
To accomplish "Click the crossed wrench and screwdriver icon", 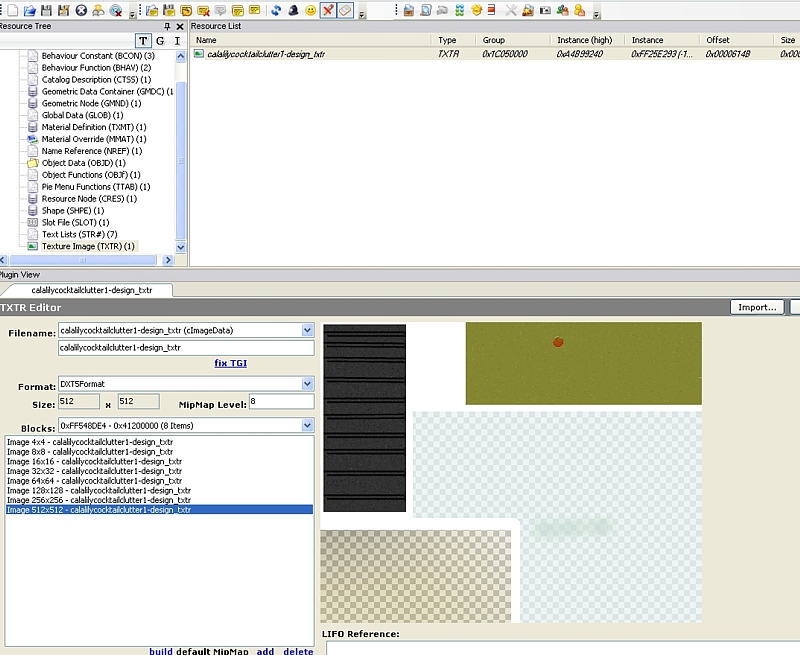I will coord(511,11).
